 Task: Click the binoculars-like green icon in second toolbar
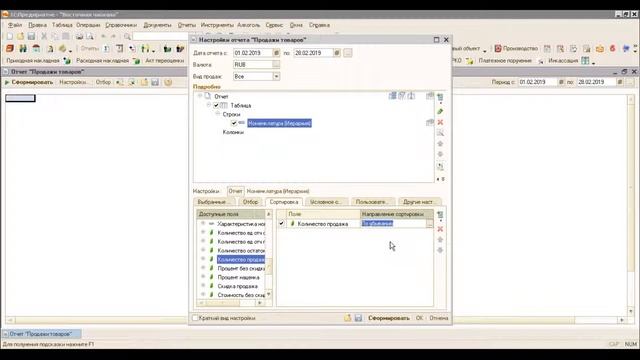point(23,49)
